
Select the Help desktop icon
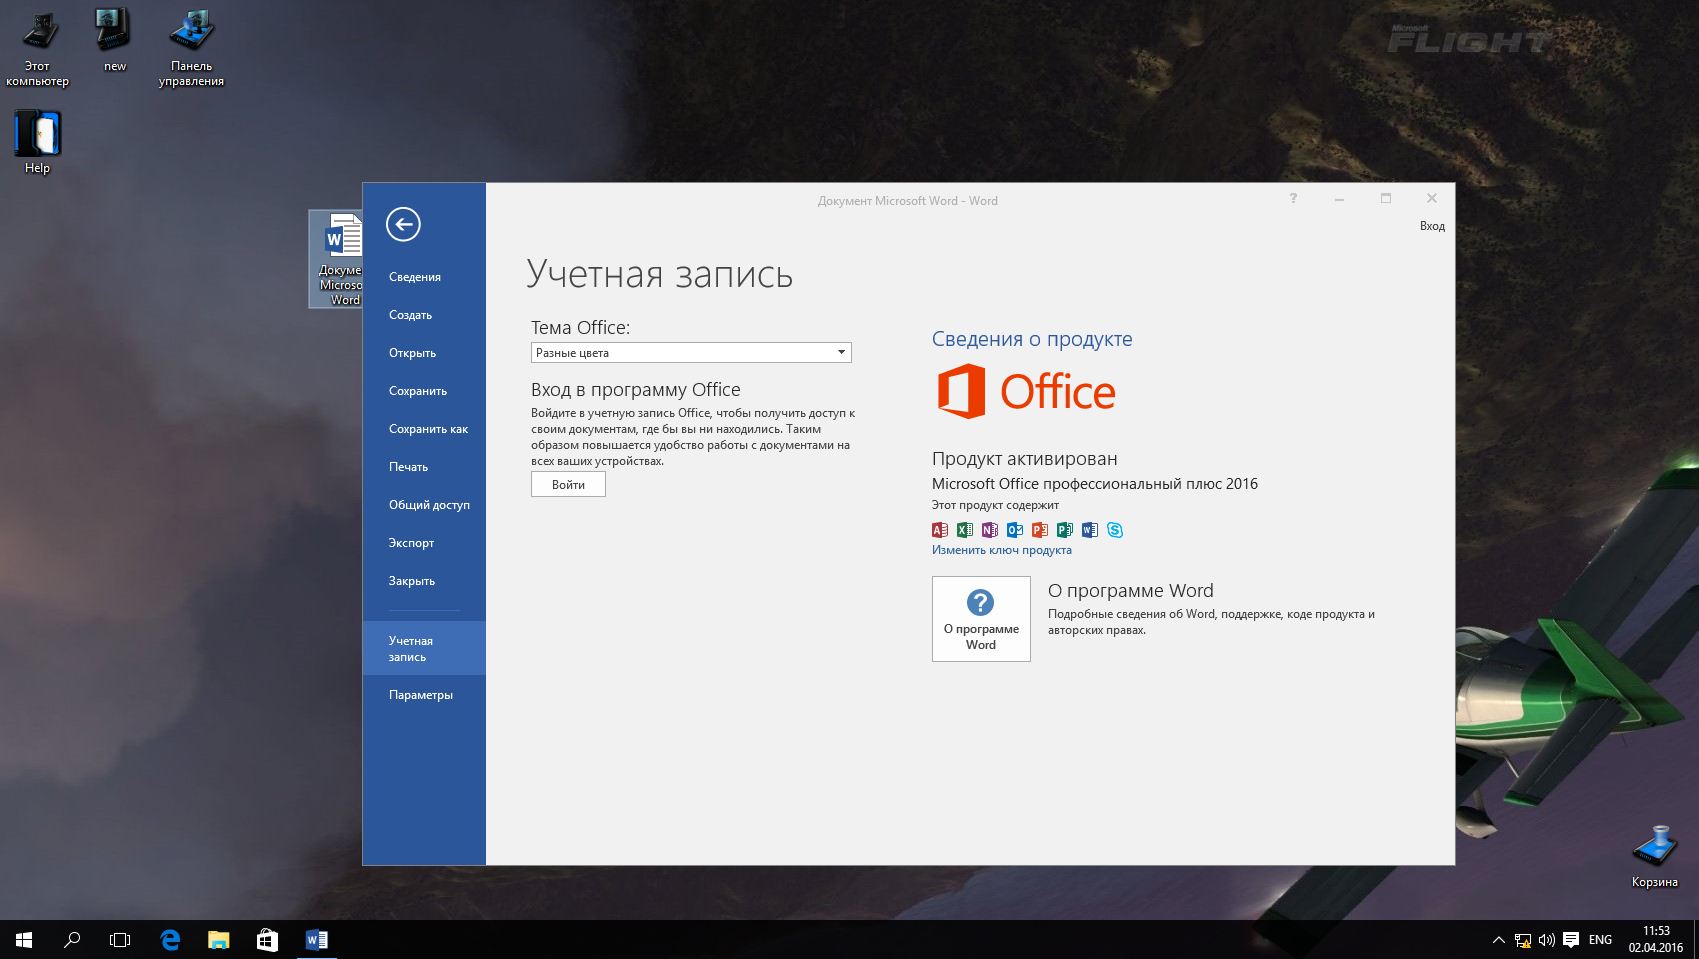click(38, 142)
